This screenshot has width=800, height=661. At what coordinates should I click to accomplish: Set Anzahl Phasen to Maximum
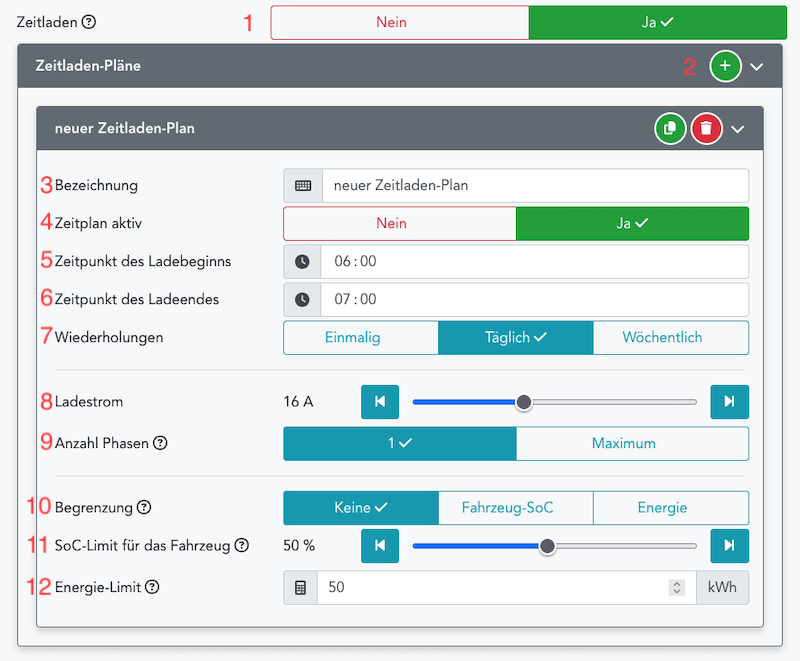pyautogui.click(x=632, y=443)
